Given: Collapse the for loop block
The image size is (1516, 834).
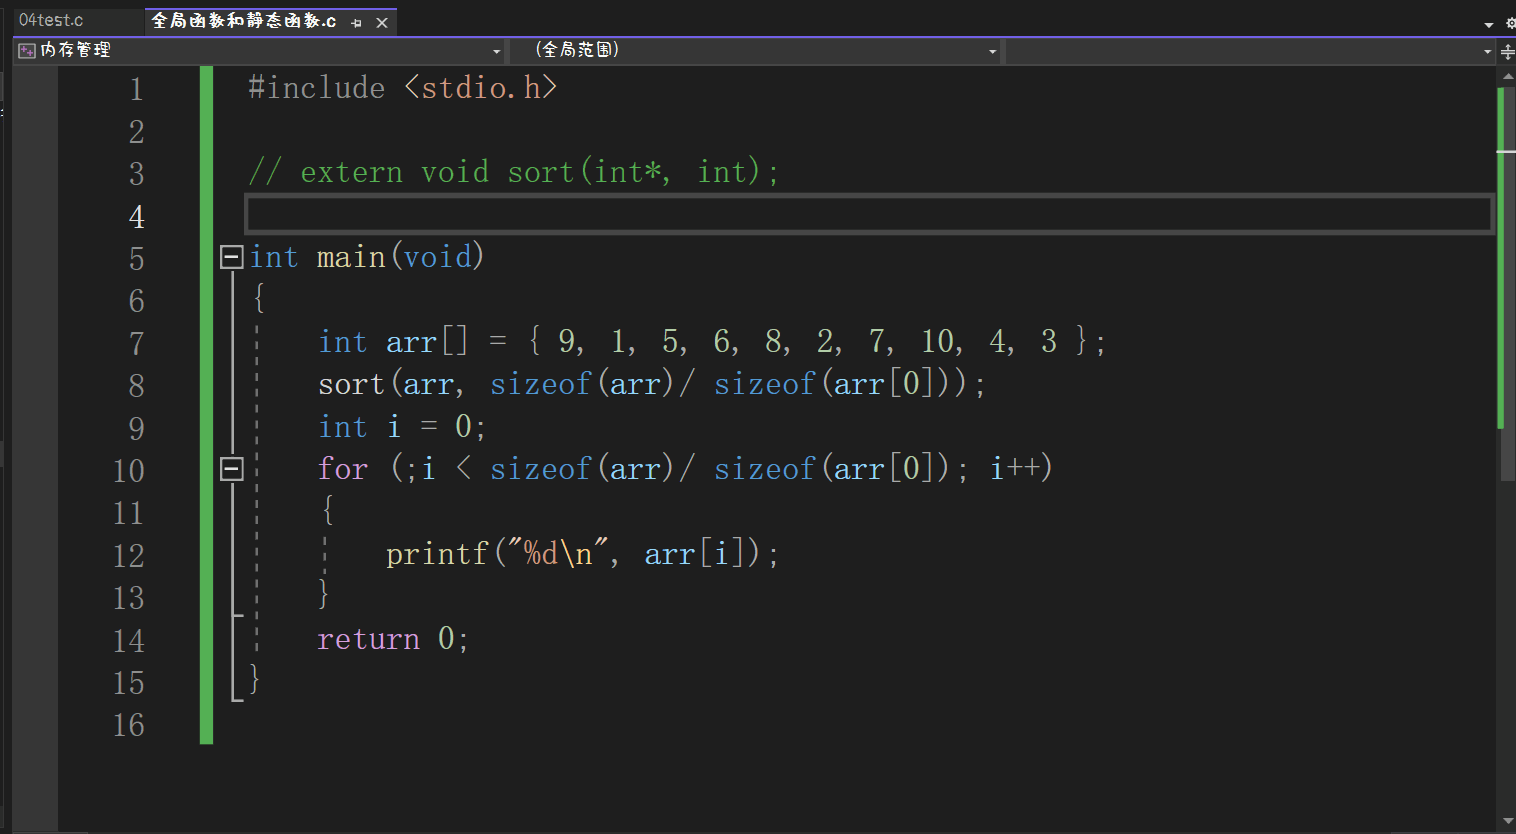Looking at the screenshot, I should (x=231, y=468).
